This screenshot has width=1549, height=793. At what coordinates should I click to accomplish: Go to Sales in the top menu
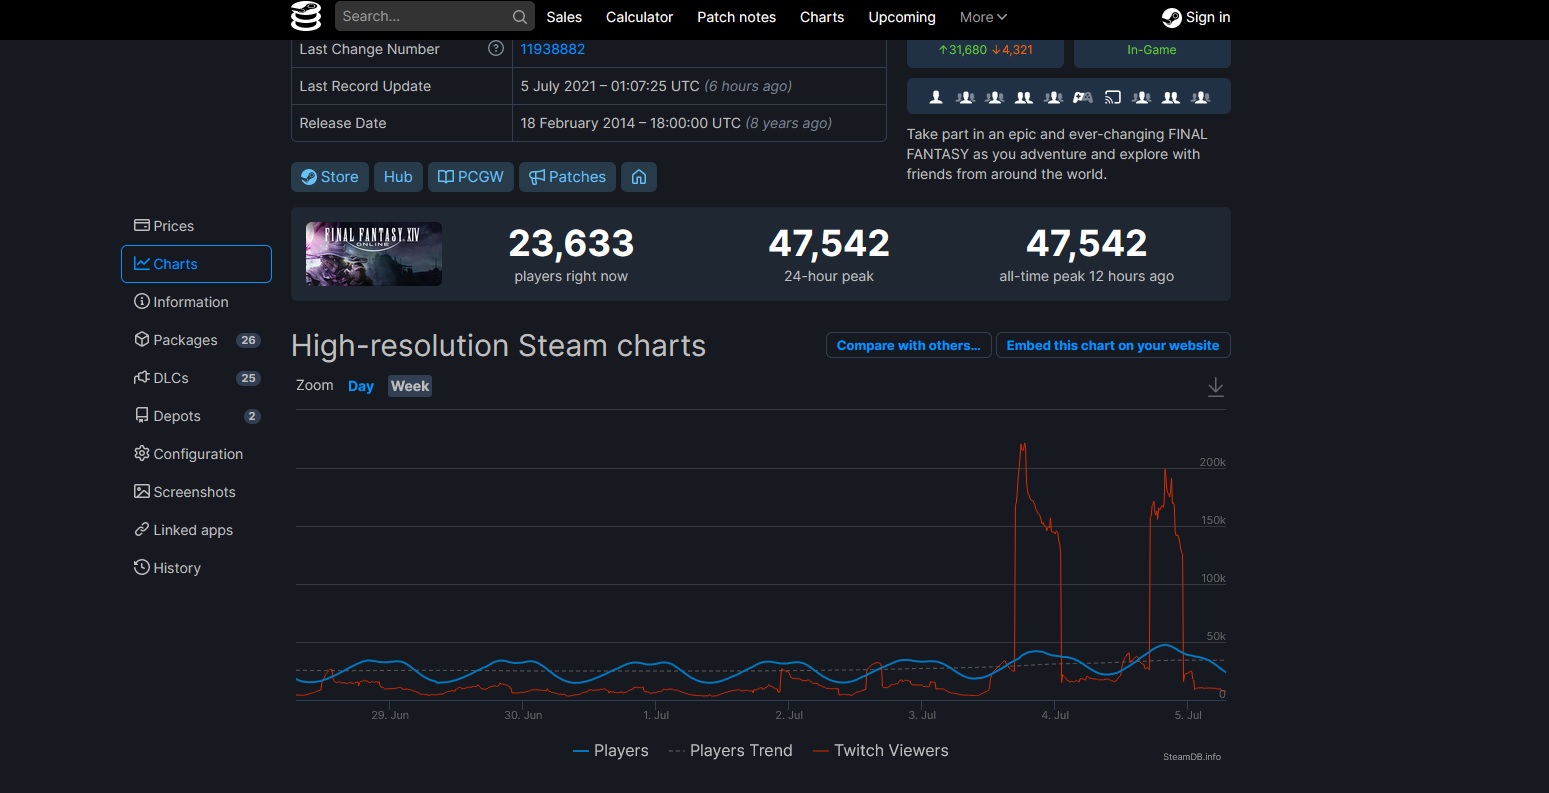point(564,17)
